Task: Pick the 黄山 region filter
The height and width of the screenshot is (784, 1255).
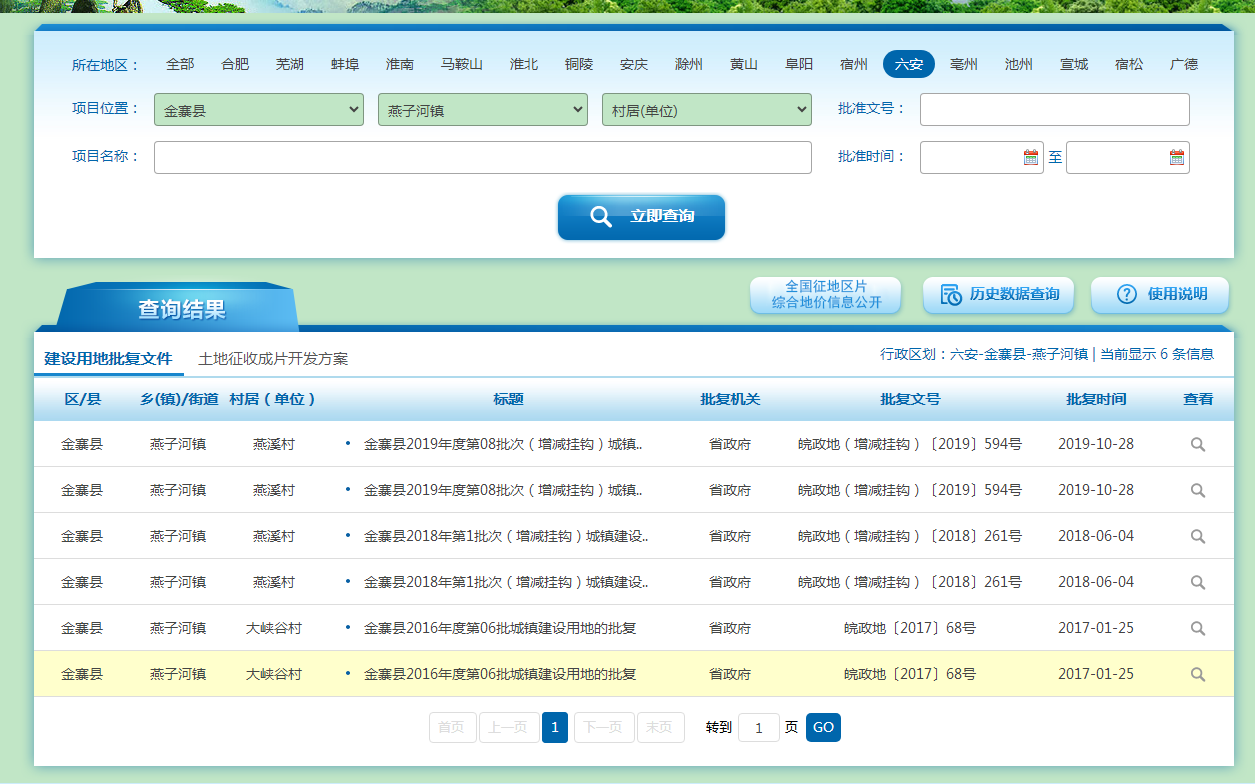Action: click(x=744, y=64)
